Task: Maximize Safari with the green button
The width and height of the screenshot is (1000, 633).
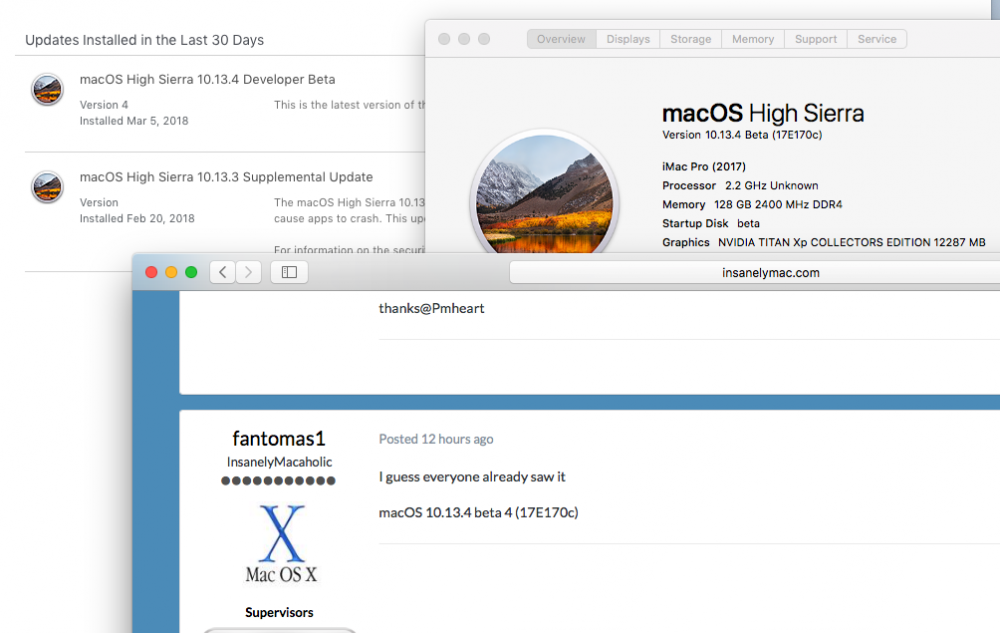Action: click(x=191, y=272)
